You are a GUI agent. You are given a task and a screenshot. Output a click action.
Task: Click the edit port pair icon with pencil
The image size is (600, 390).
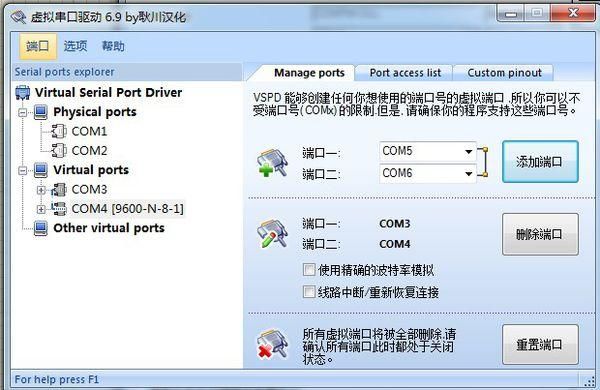pyautogui.click(x=272, y=233)
